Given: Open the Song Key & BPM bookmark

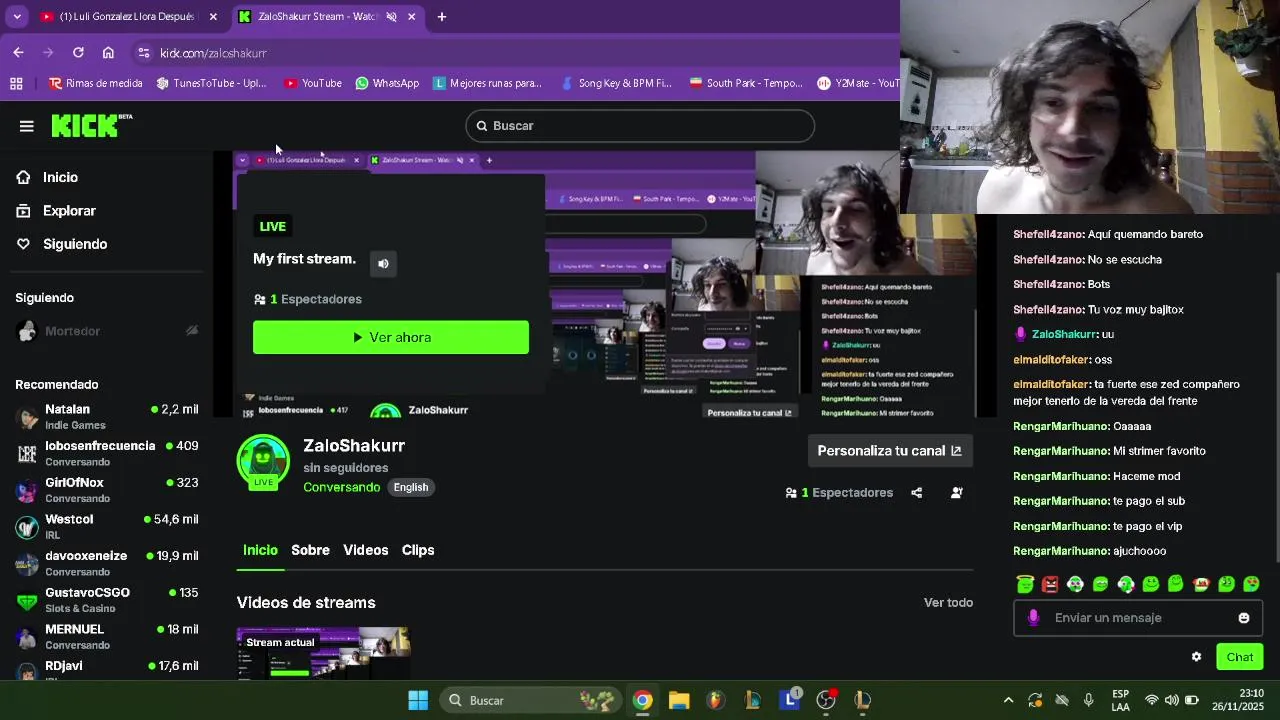Looking at the screenshot, I should 616,83.
